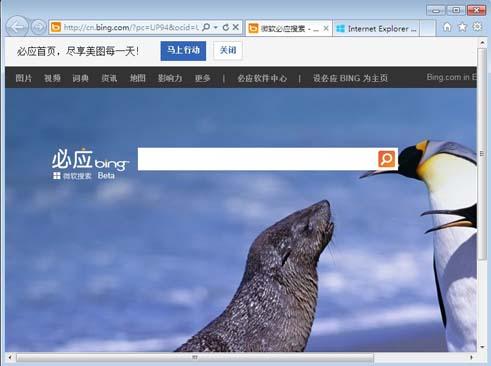Screen dimensions: 491x366
Task: Open a new blank tab
Action: coord(427,28)
